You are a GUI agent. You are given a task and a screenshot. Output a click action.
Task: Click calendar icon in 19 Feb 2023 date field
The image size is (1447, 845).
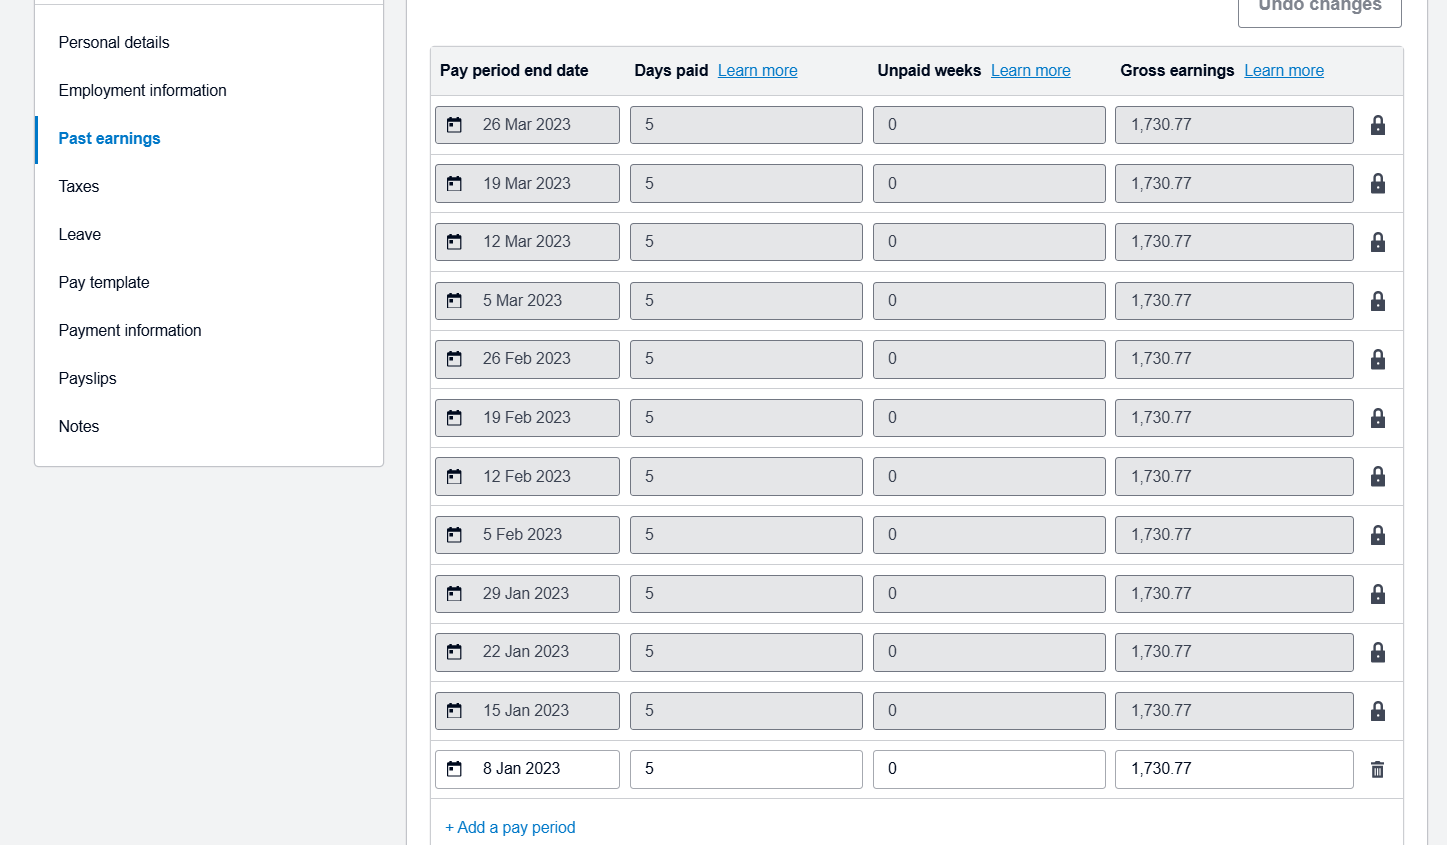coord(454,418)
